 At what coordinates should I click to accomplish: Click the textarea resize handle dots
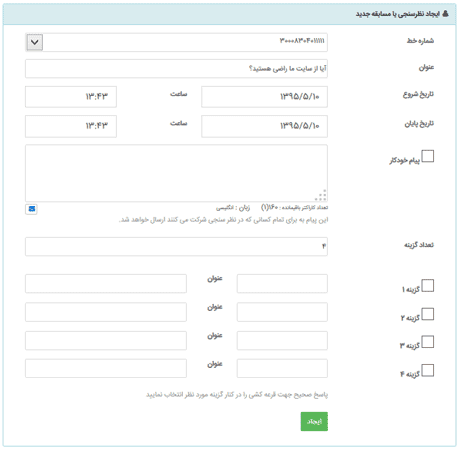(321, 196)
